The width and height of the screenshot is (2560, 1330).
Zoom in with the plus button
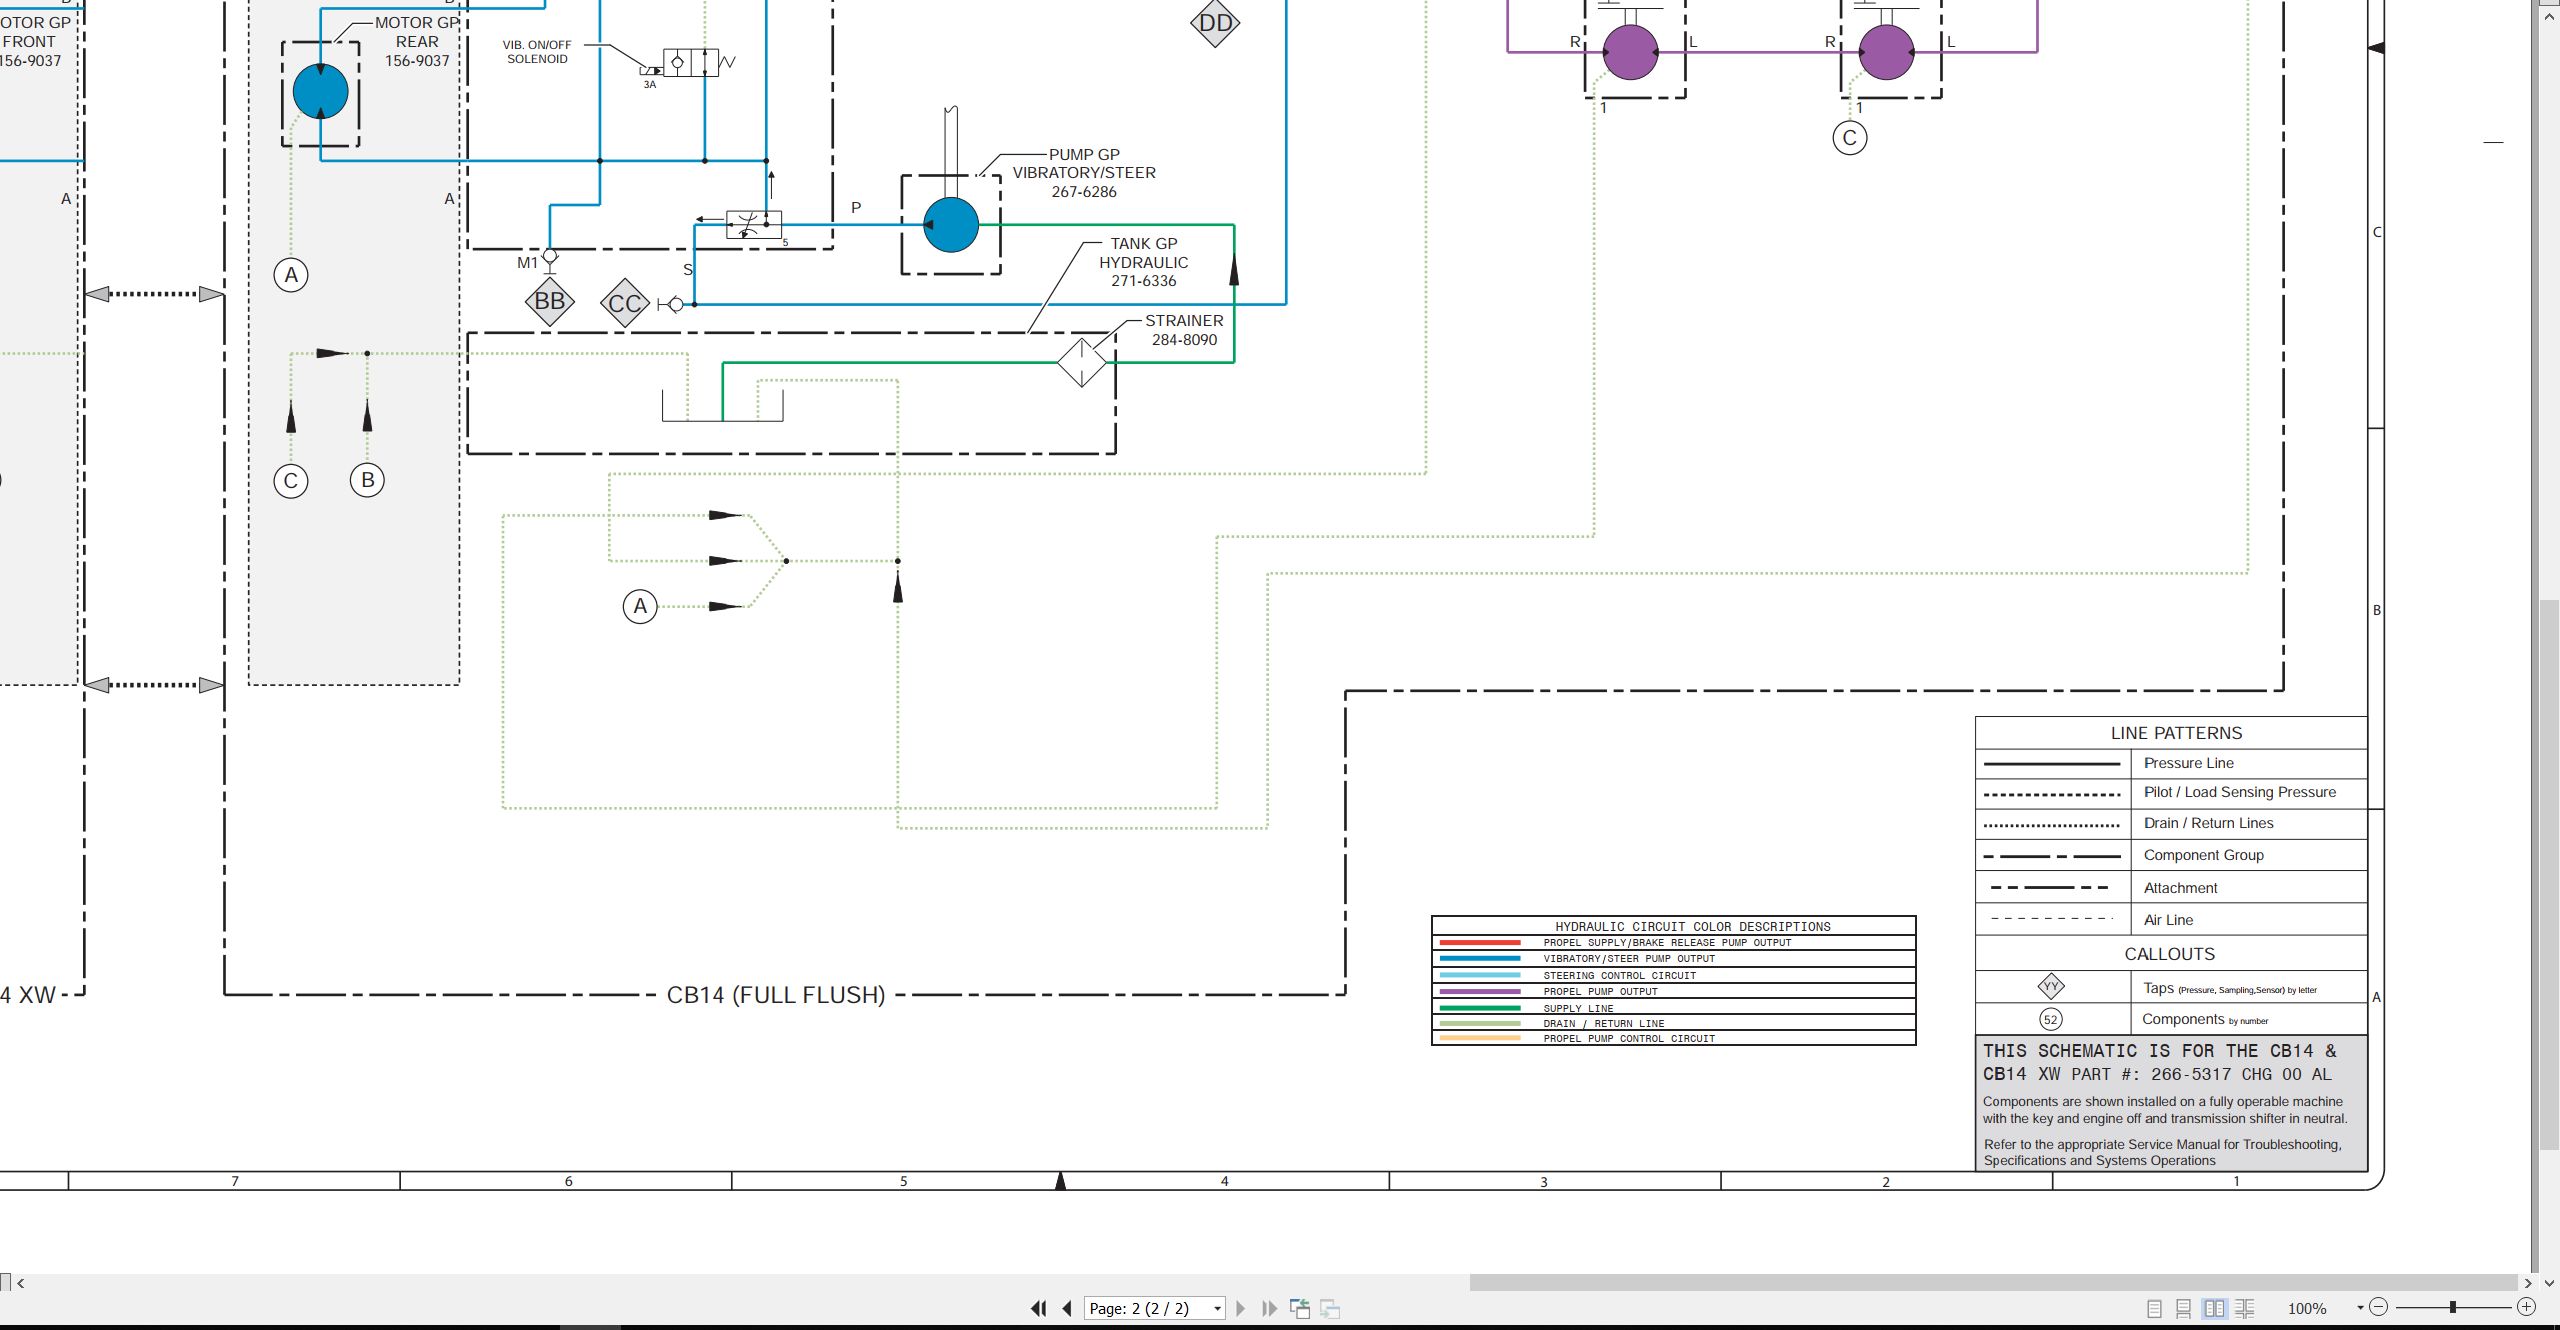[2526, 1307]
